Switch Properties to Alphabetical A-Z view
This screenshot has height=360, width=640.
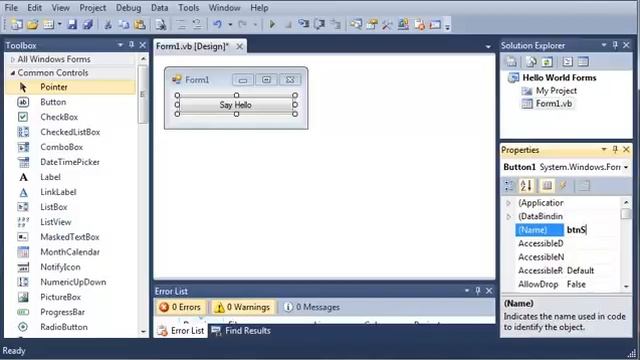pos(526,186)
